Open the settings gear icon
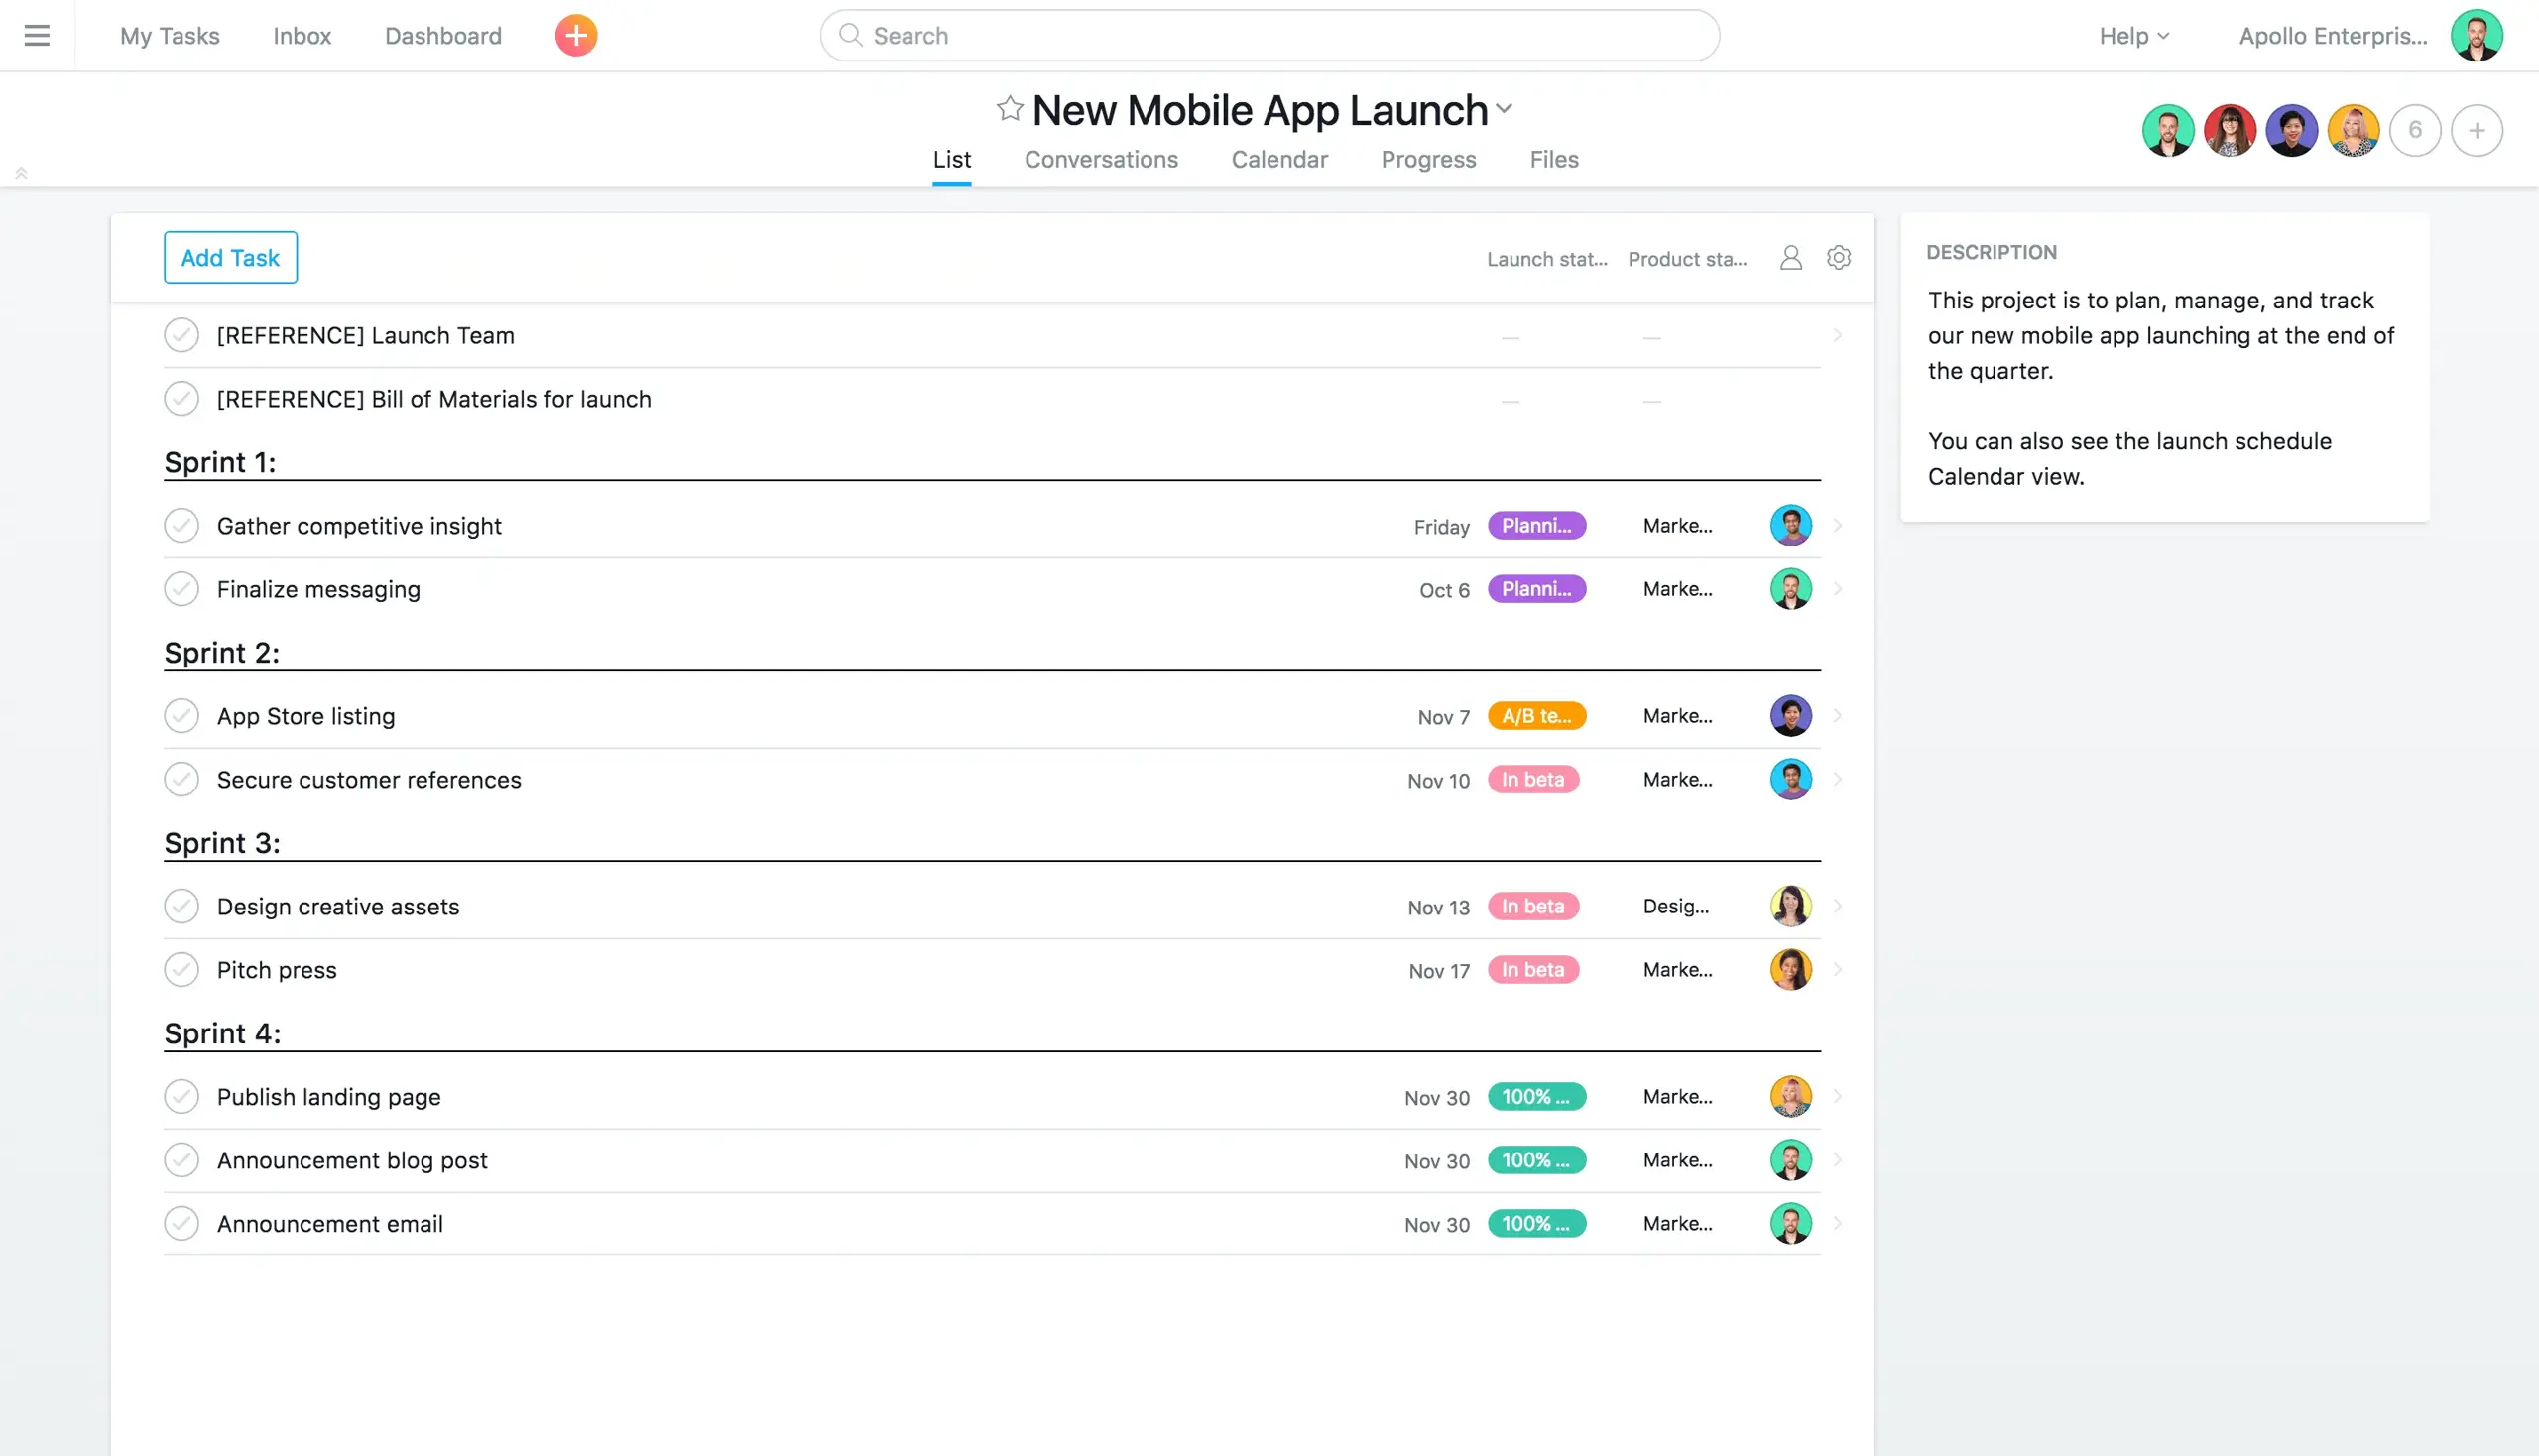This screenshot has height=1456, width=2539. point(1840,258)
